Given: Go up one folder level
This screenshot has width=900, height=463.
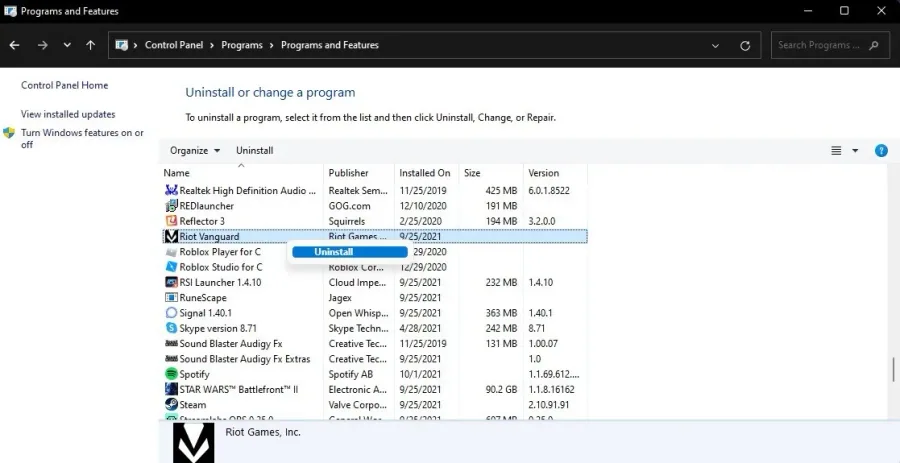Looking at the screenshot, I should pos(91,45).
